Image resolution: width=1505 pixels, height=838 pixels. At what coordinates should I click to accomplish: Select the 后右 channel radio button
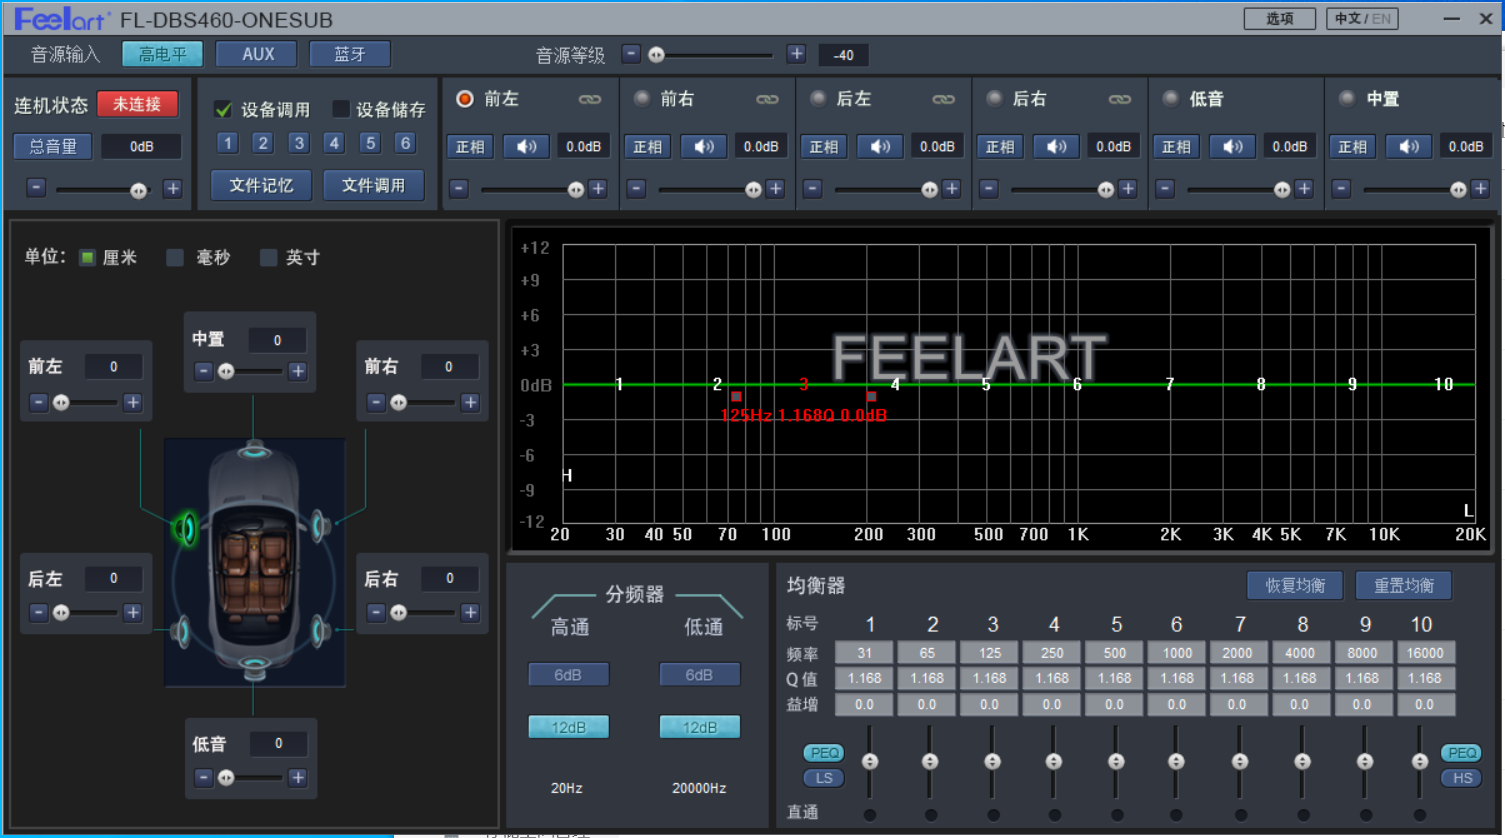click(x=994, y=99)
